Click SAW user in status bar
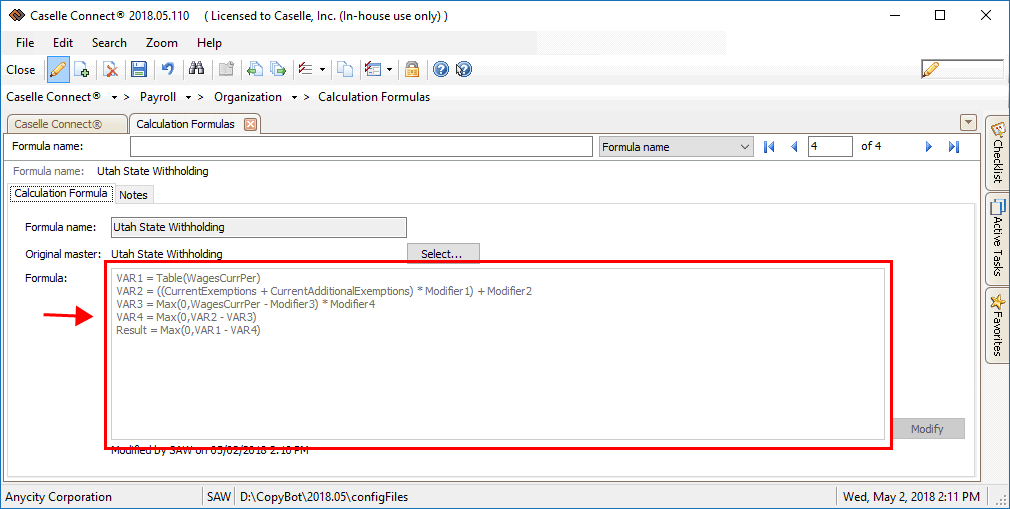The width and height of the screenshot is (1010, 509). [x=219, y=497]
